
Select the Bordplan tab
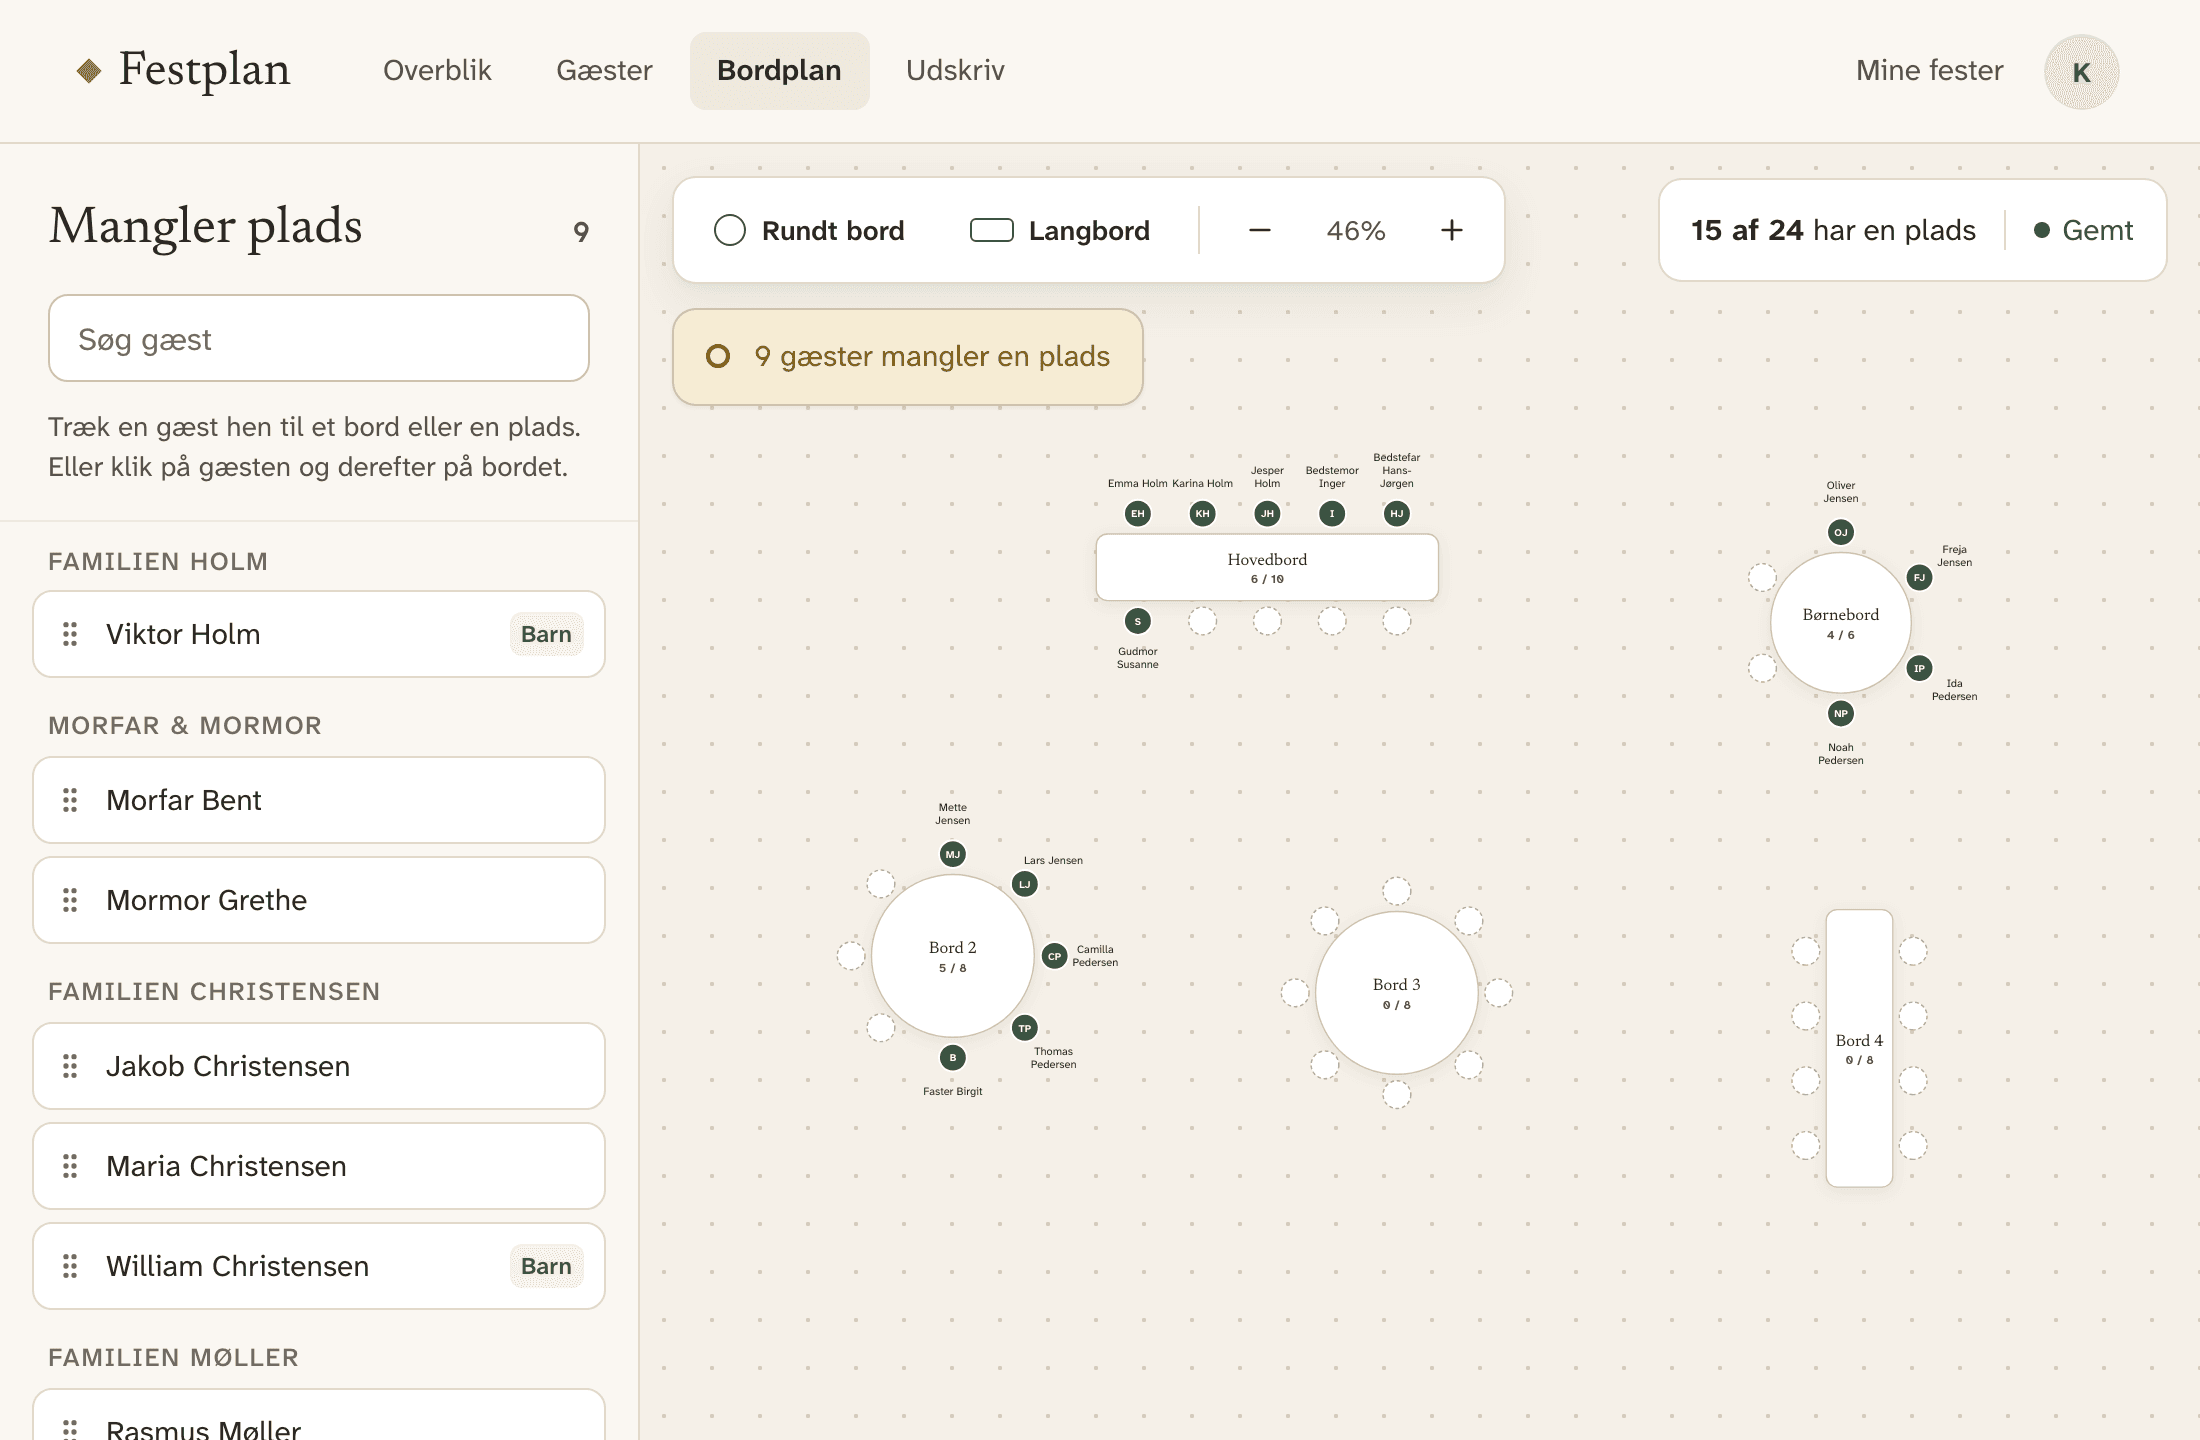(779, 70)
